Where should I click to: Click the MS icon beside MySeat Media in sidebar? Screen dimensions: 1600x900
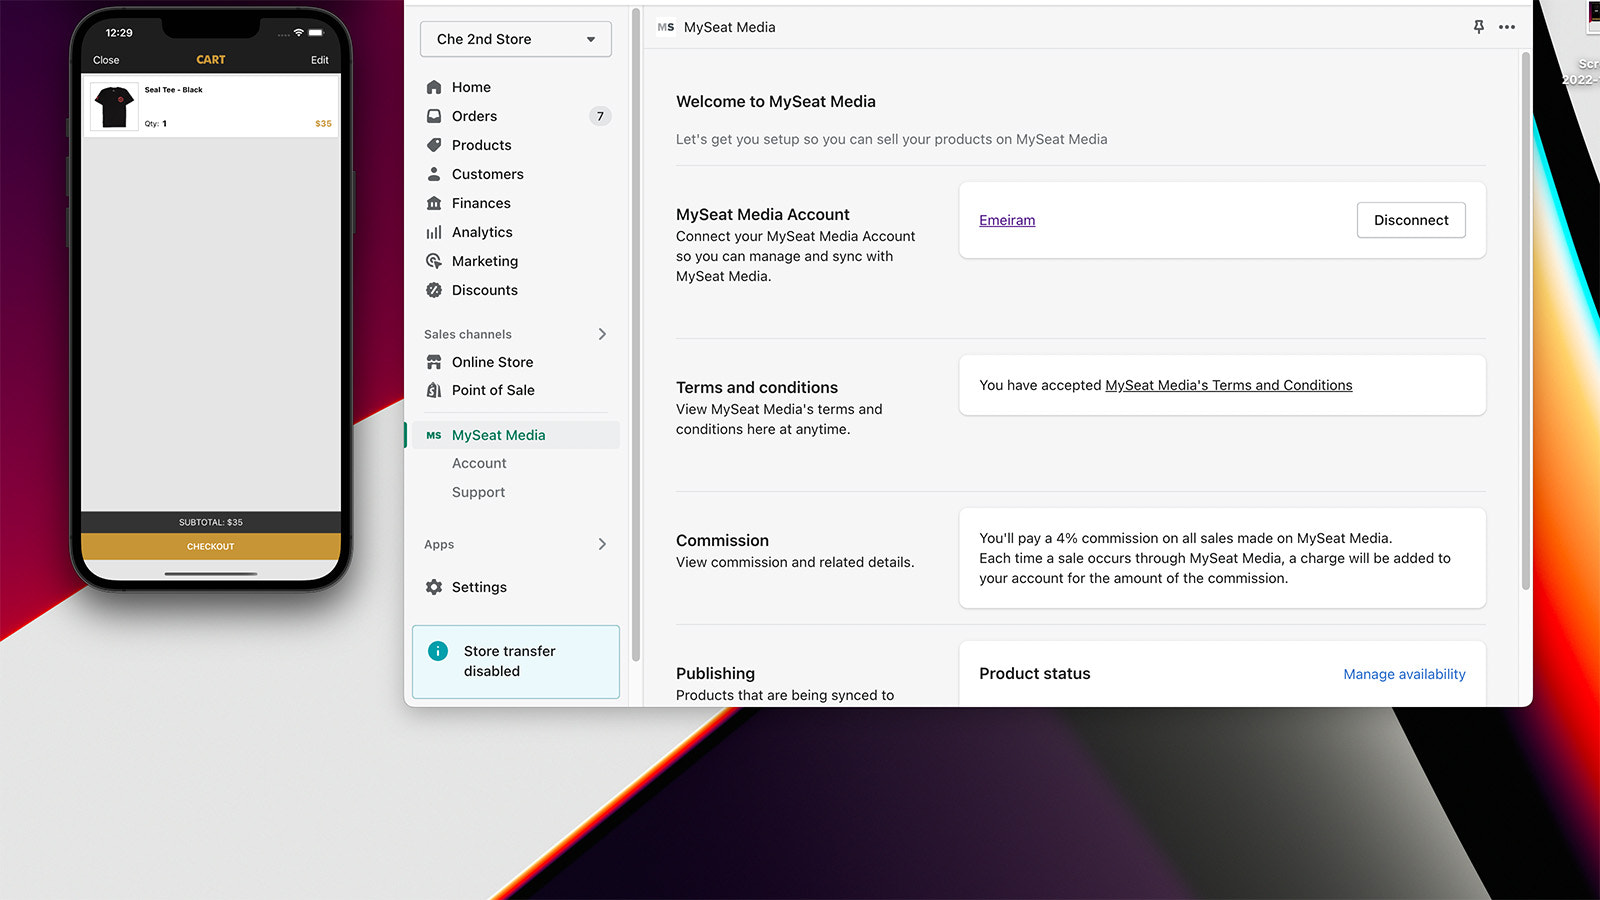pyautogui.click(x=434, y=435)
